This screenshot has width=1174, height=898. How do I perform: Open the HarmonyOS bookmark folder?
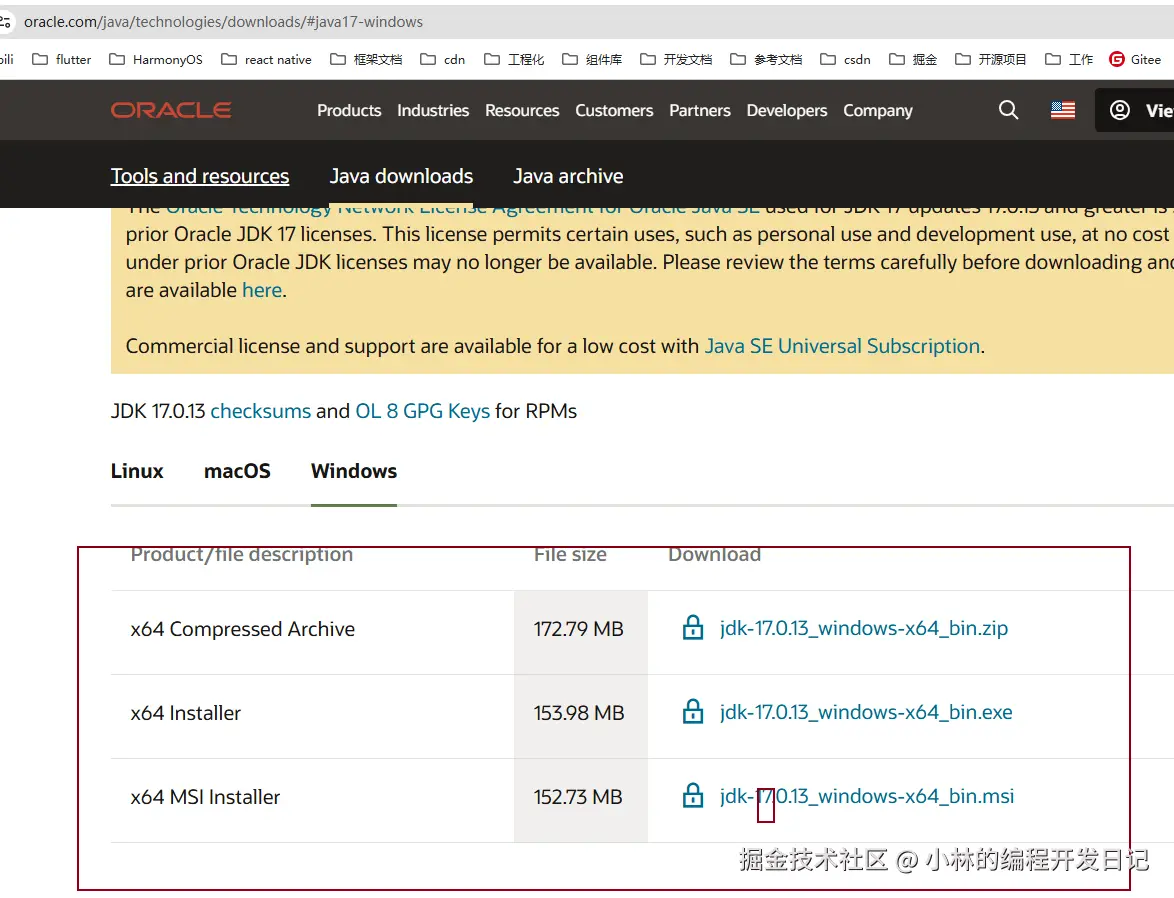click(156, 59)
